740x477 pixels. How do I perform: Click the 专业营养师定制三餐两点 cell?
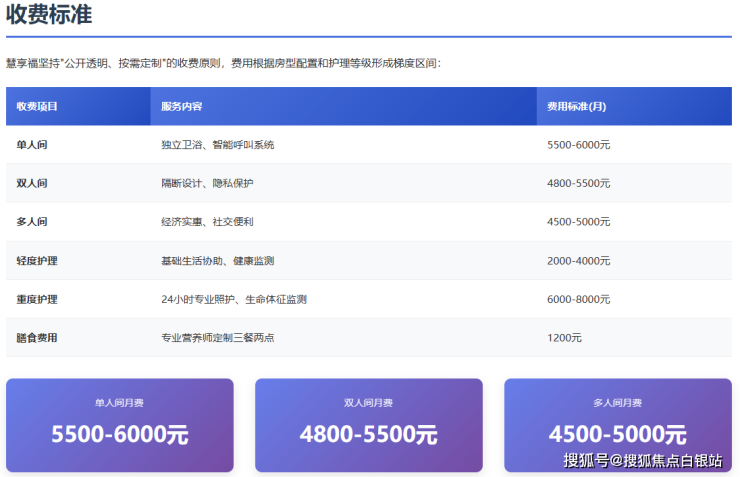[217, 338]
